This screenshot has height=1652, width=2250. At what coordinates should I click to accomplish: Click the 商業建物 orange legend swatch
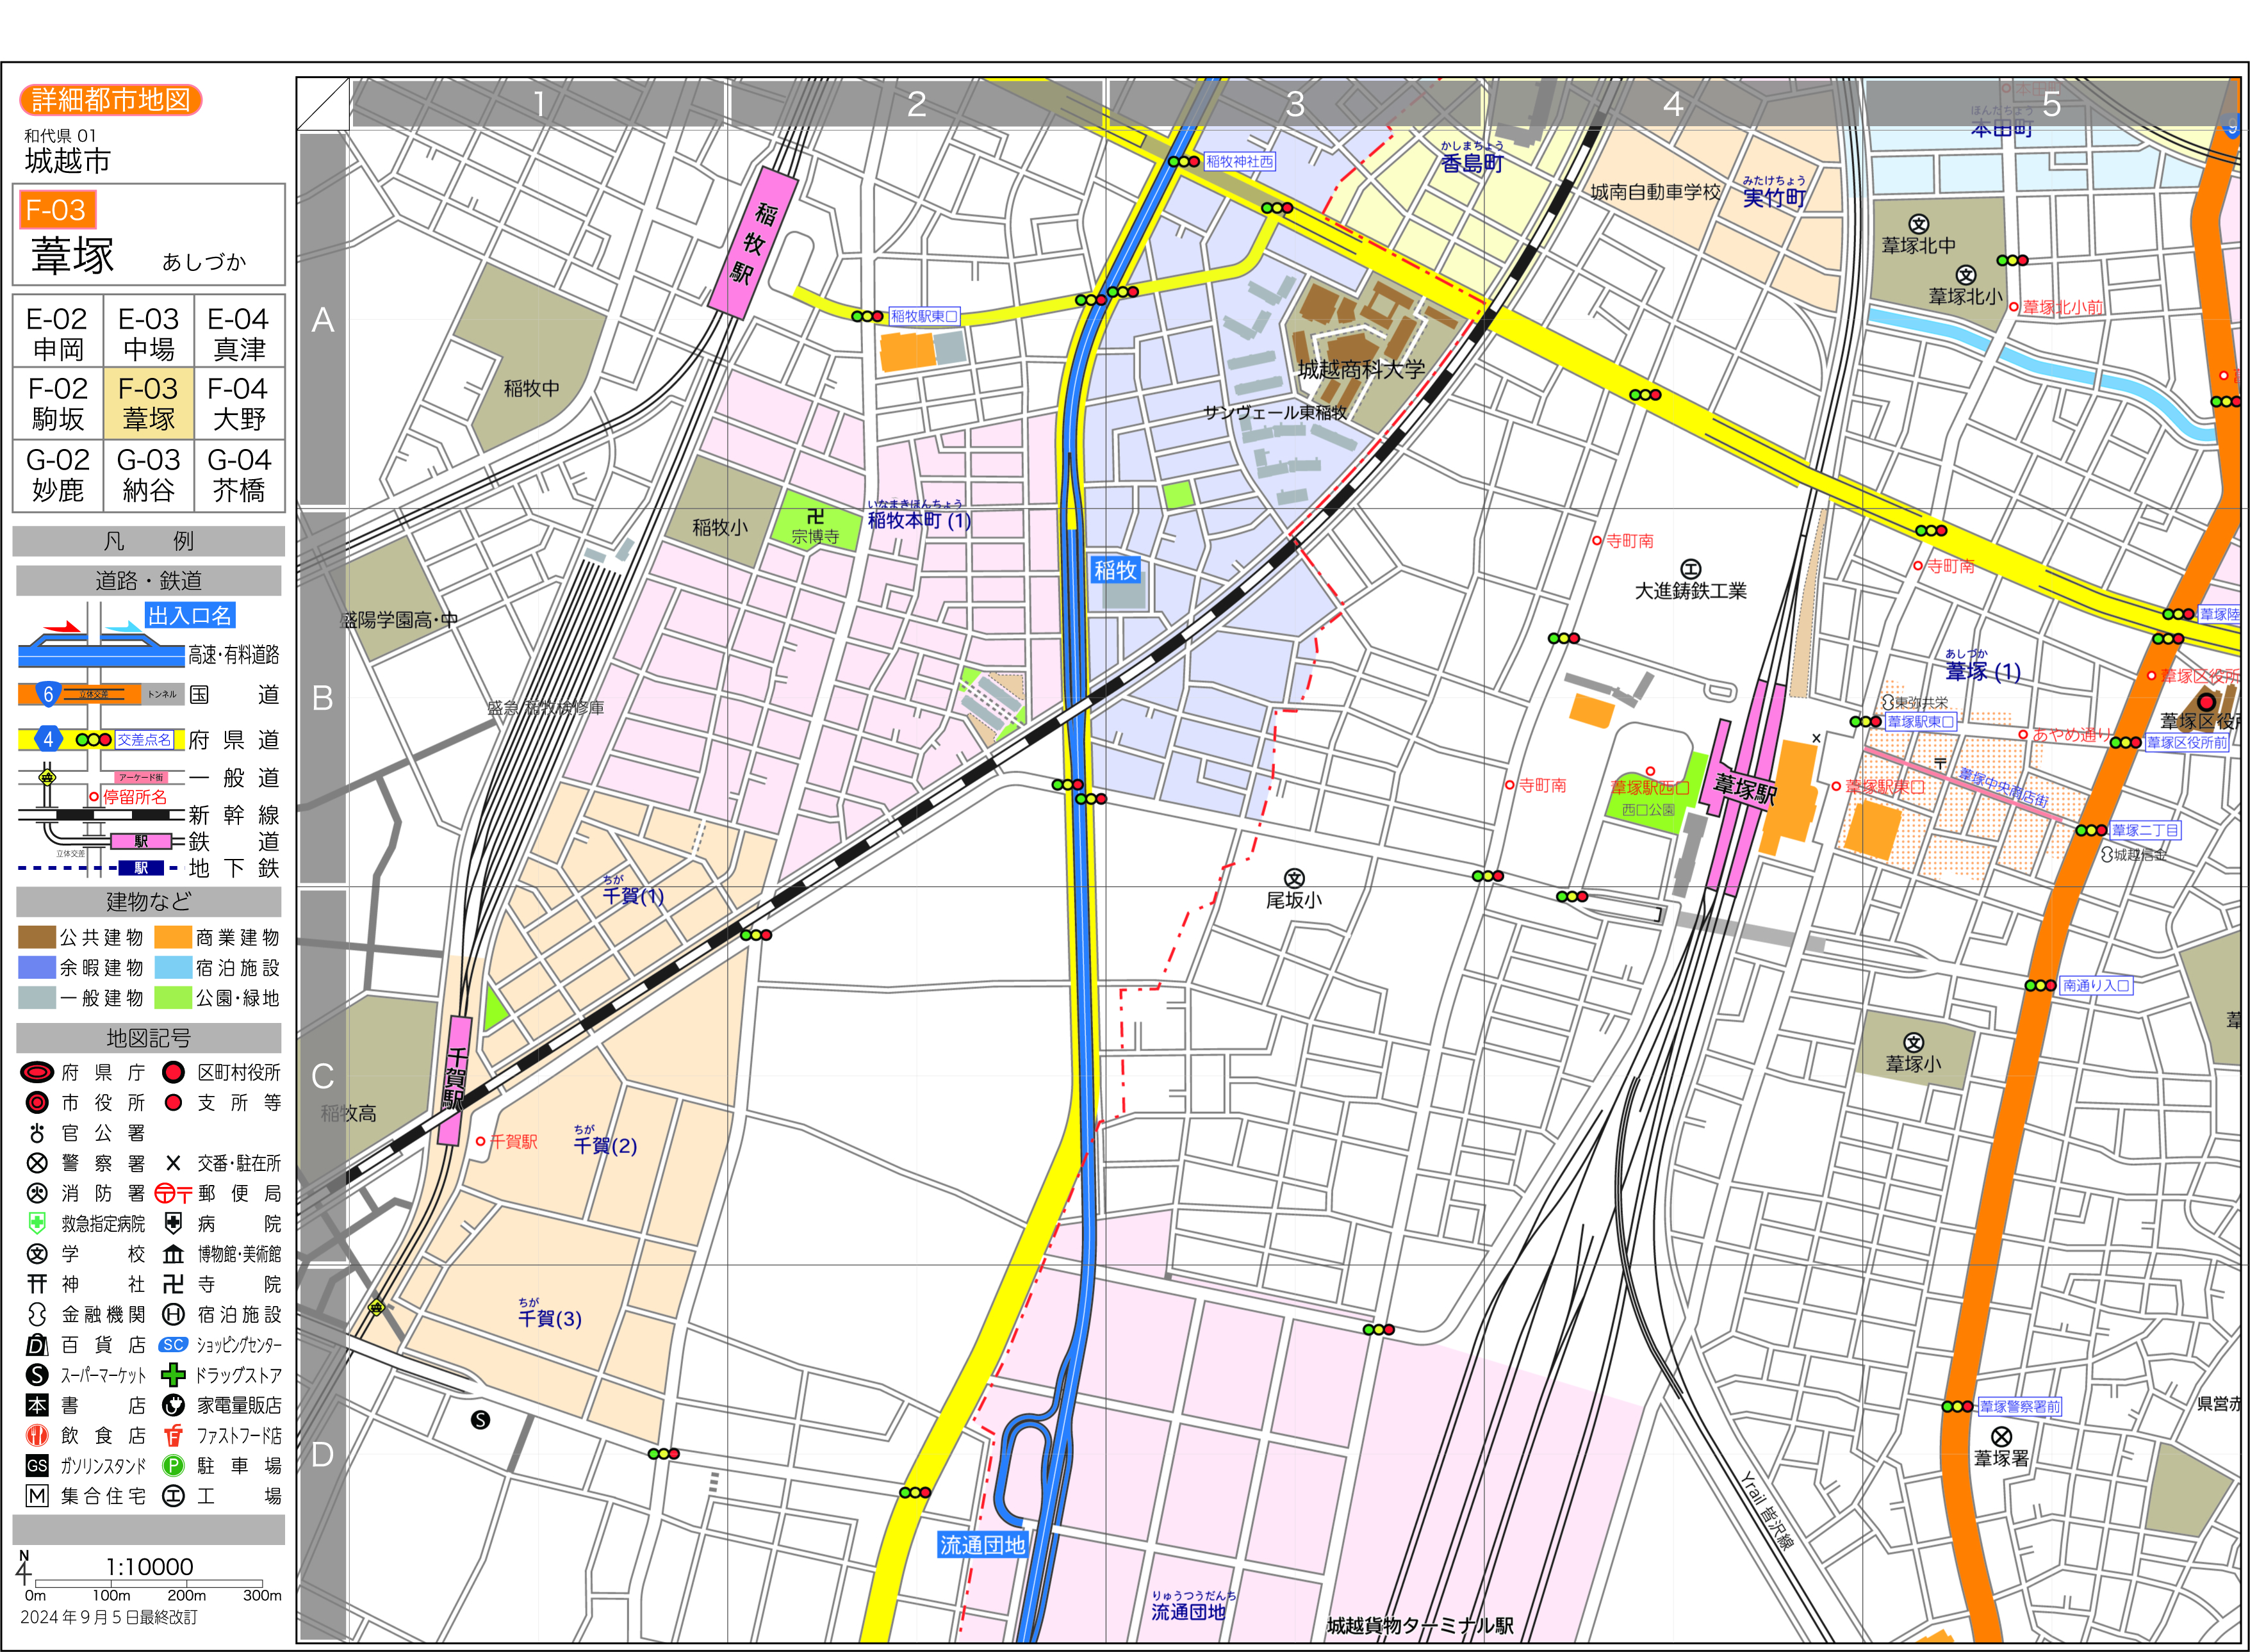(x=173, y=937)
